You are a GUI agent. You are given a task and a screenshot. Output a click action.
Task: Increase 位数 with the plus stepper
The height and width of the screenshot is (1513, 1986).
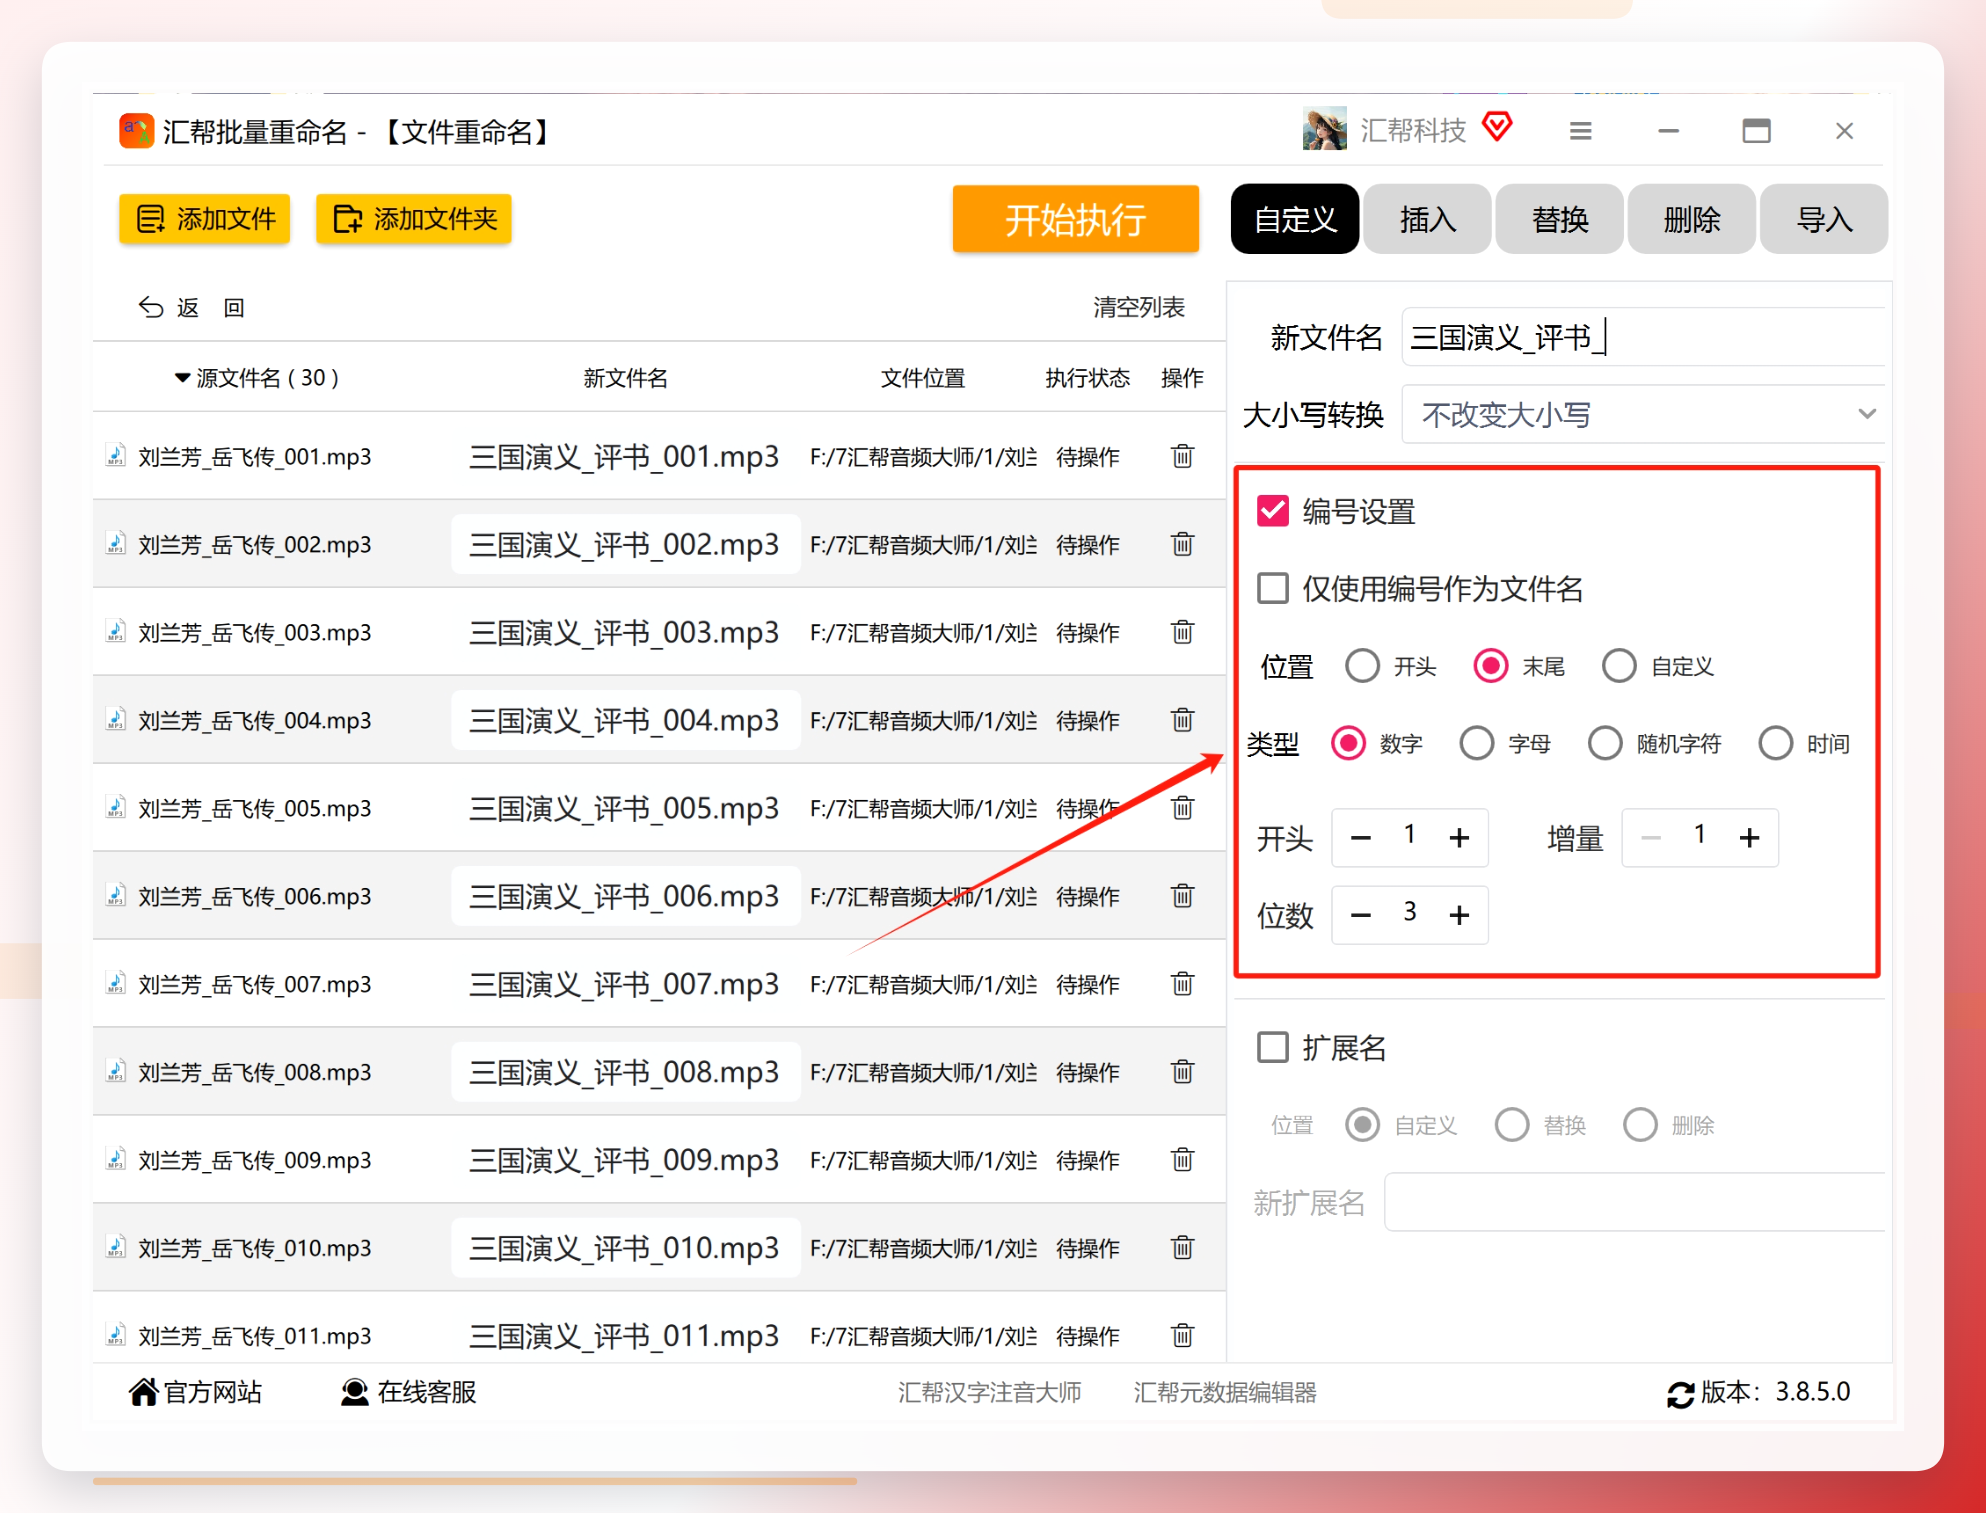click(1459, 914)
